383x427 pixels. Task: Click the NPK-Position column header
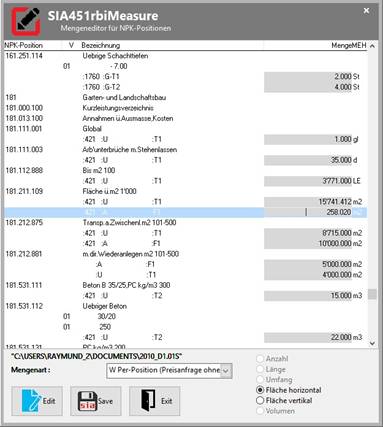pos(23,45)
